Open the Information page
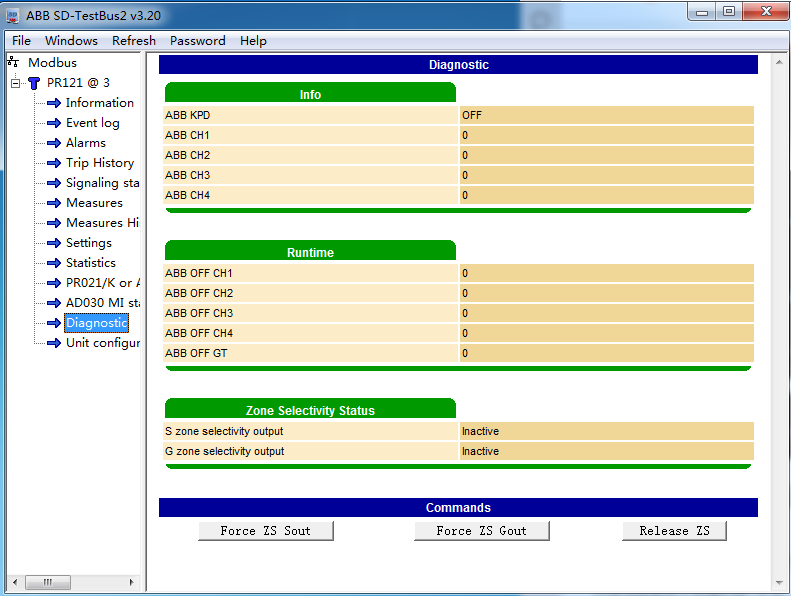The height and width of the screenshot is (596, 791). (x=100, y=103)
